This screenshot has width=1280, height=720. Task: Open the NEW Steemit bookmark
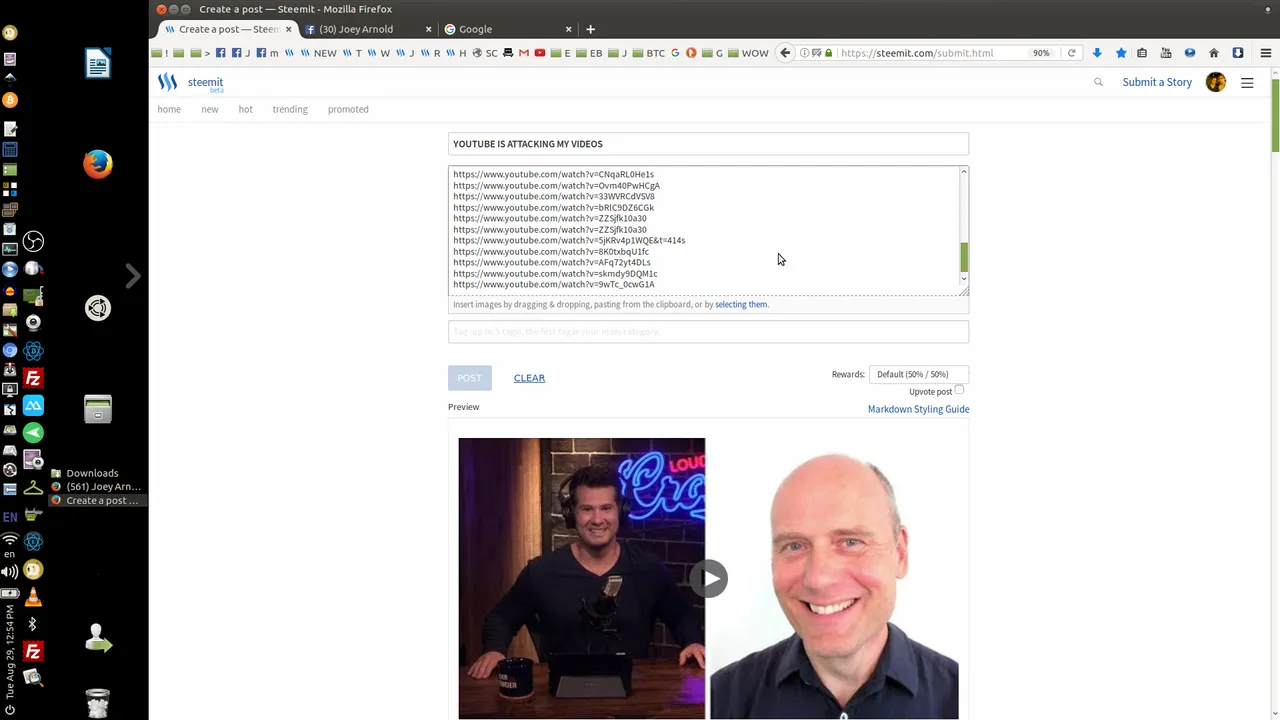(318, 53)
